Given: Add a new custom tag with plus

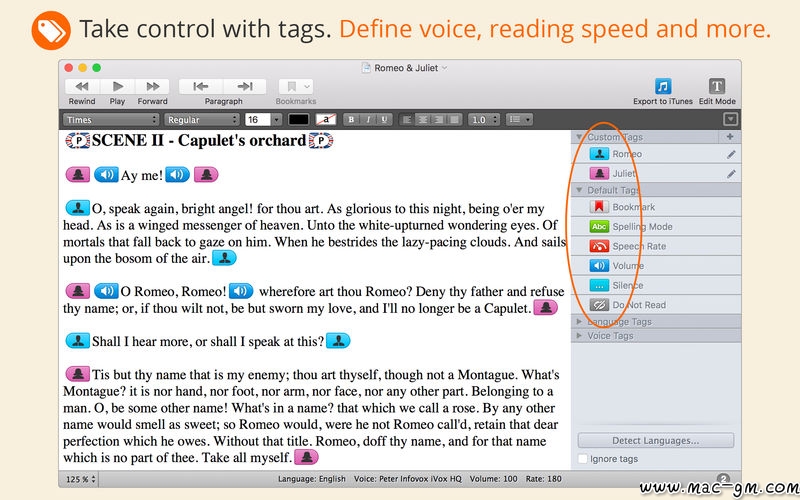Looking at the screenshot, I should (x=730, y=137).
